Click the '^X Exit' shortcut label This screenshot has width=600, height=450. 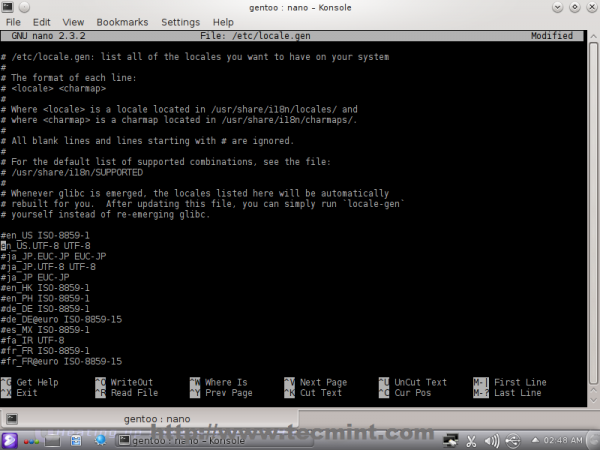19,393
